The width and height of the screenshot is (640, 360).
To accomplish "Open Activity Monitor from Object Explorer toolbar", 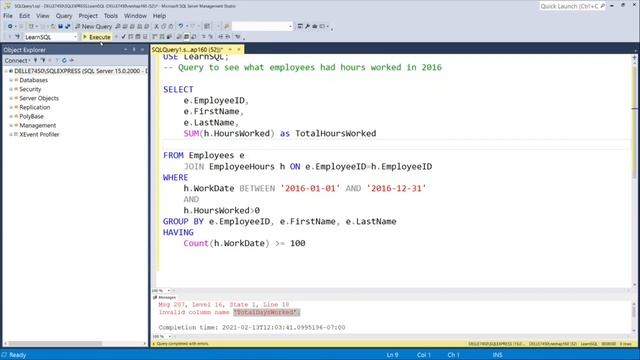I will (x=72, y=60).
